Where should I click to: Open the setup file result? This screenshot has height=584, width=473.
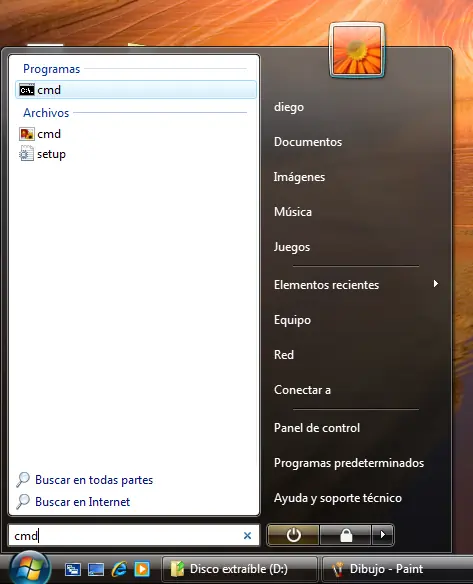coord(42,154)
